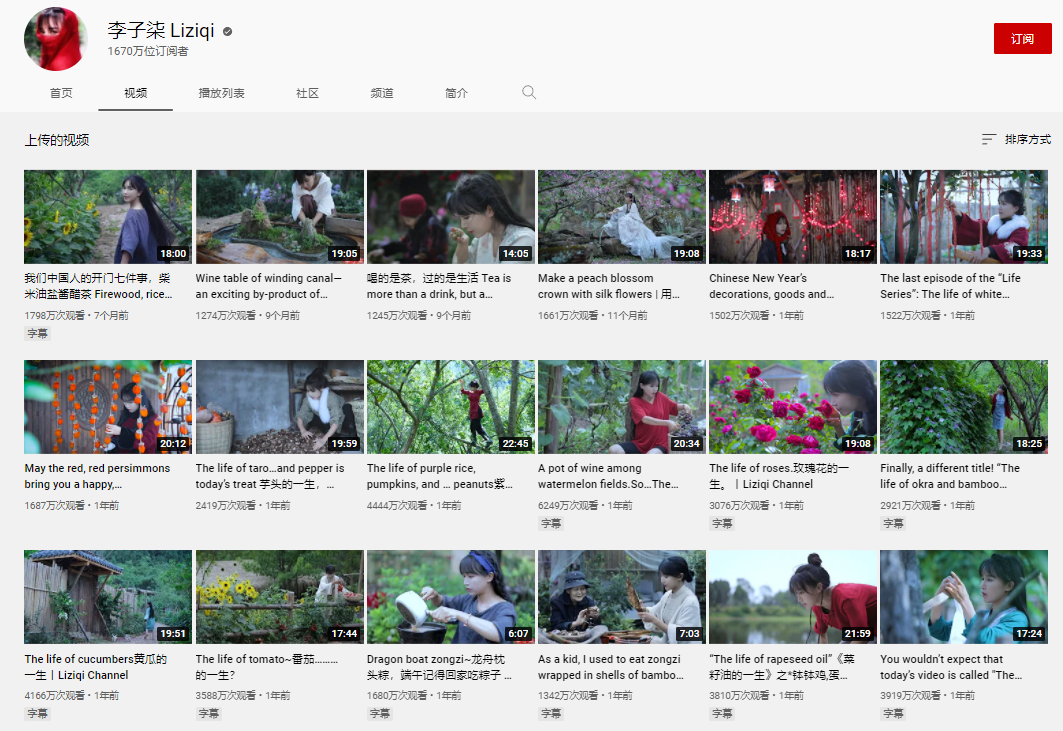Open the 社区 community tab
This screenshot has width=1063, height=731.
pyautogui.click(x=307, y=93)
